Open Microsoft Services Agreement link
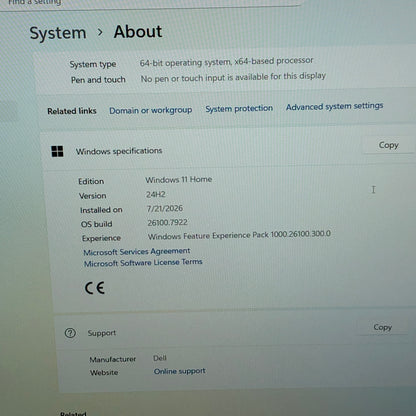416x416 pixels. [x=137, y=252]
